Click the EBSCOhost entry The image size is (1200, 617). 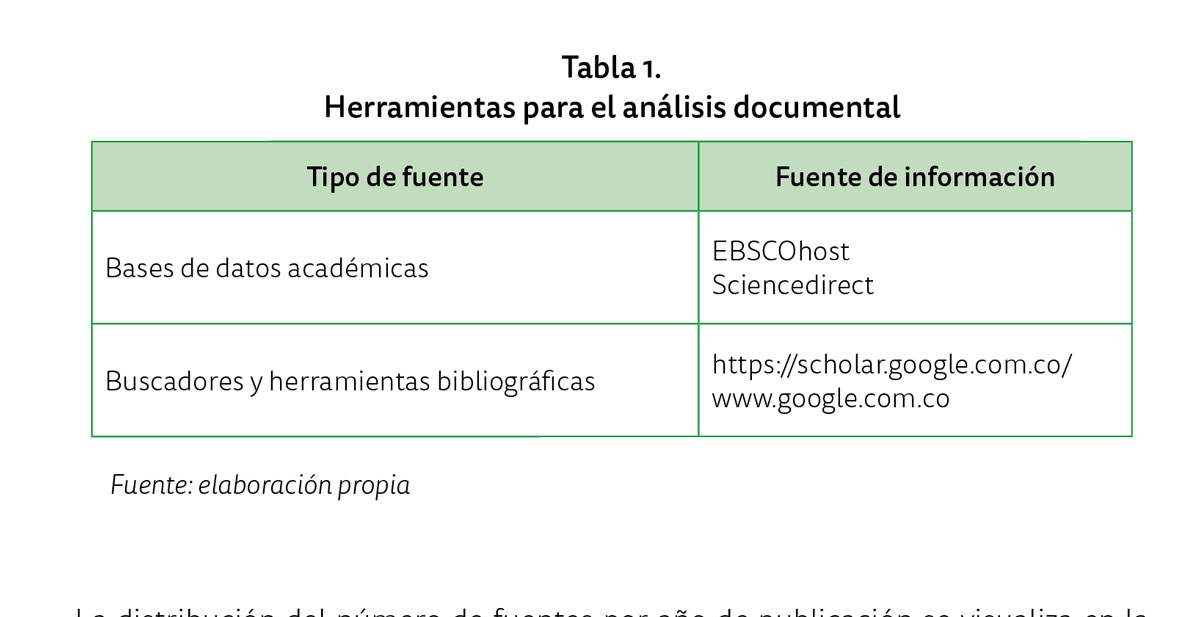tap(781, 250)
